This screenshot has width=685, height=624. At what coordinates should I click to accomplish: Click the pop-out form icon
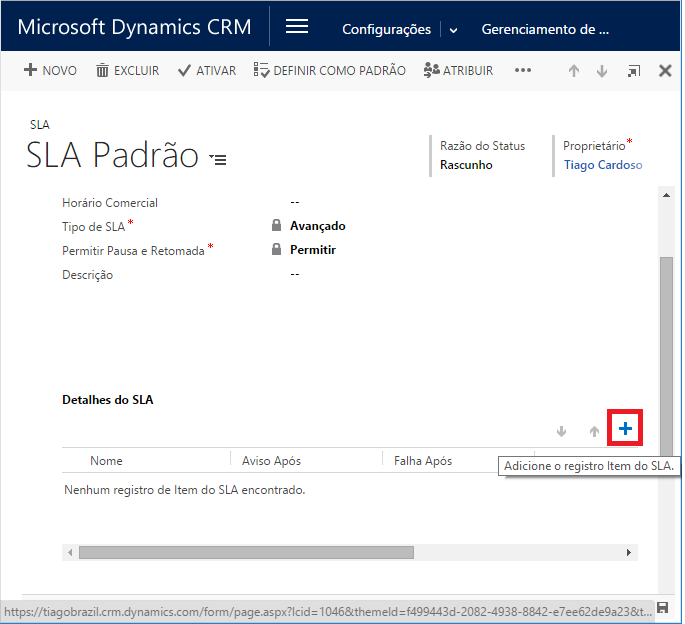(634, 71)
